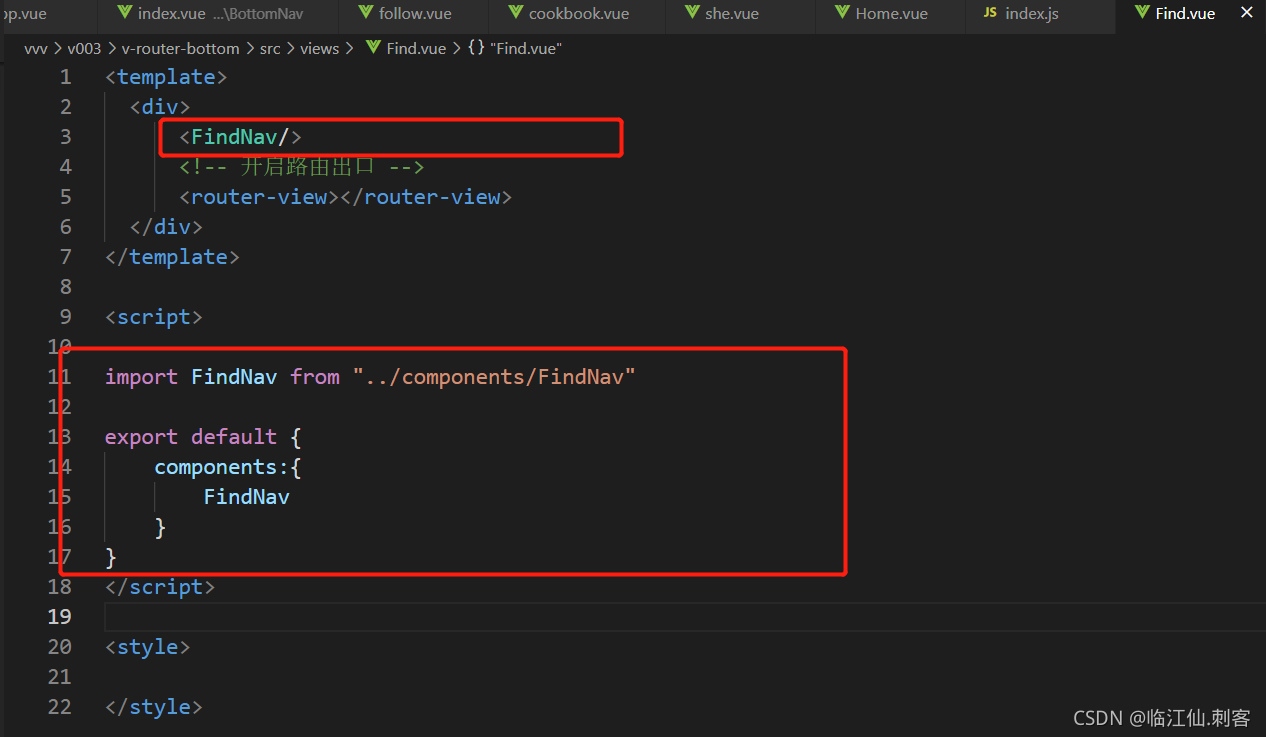The image size is (1266, 737).
Task: Switch to the Home.vue tab
Action: click(890, 14)
